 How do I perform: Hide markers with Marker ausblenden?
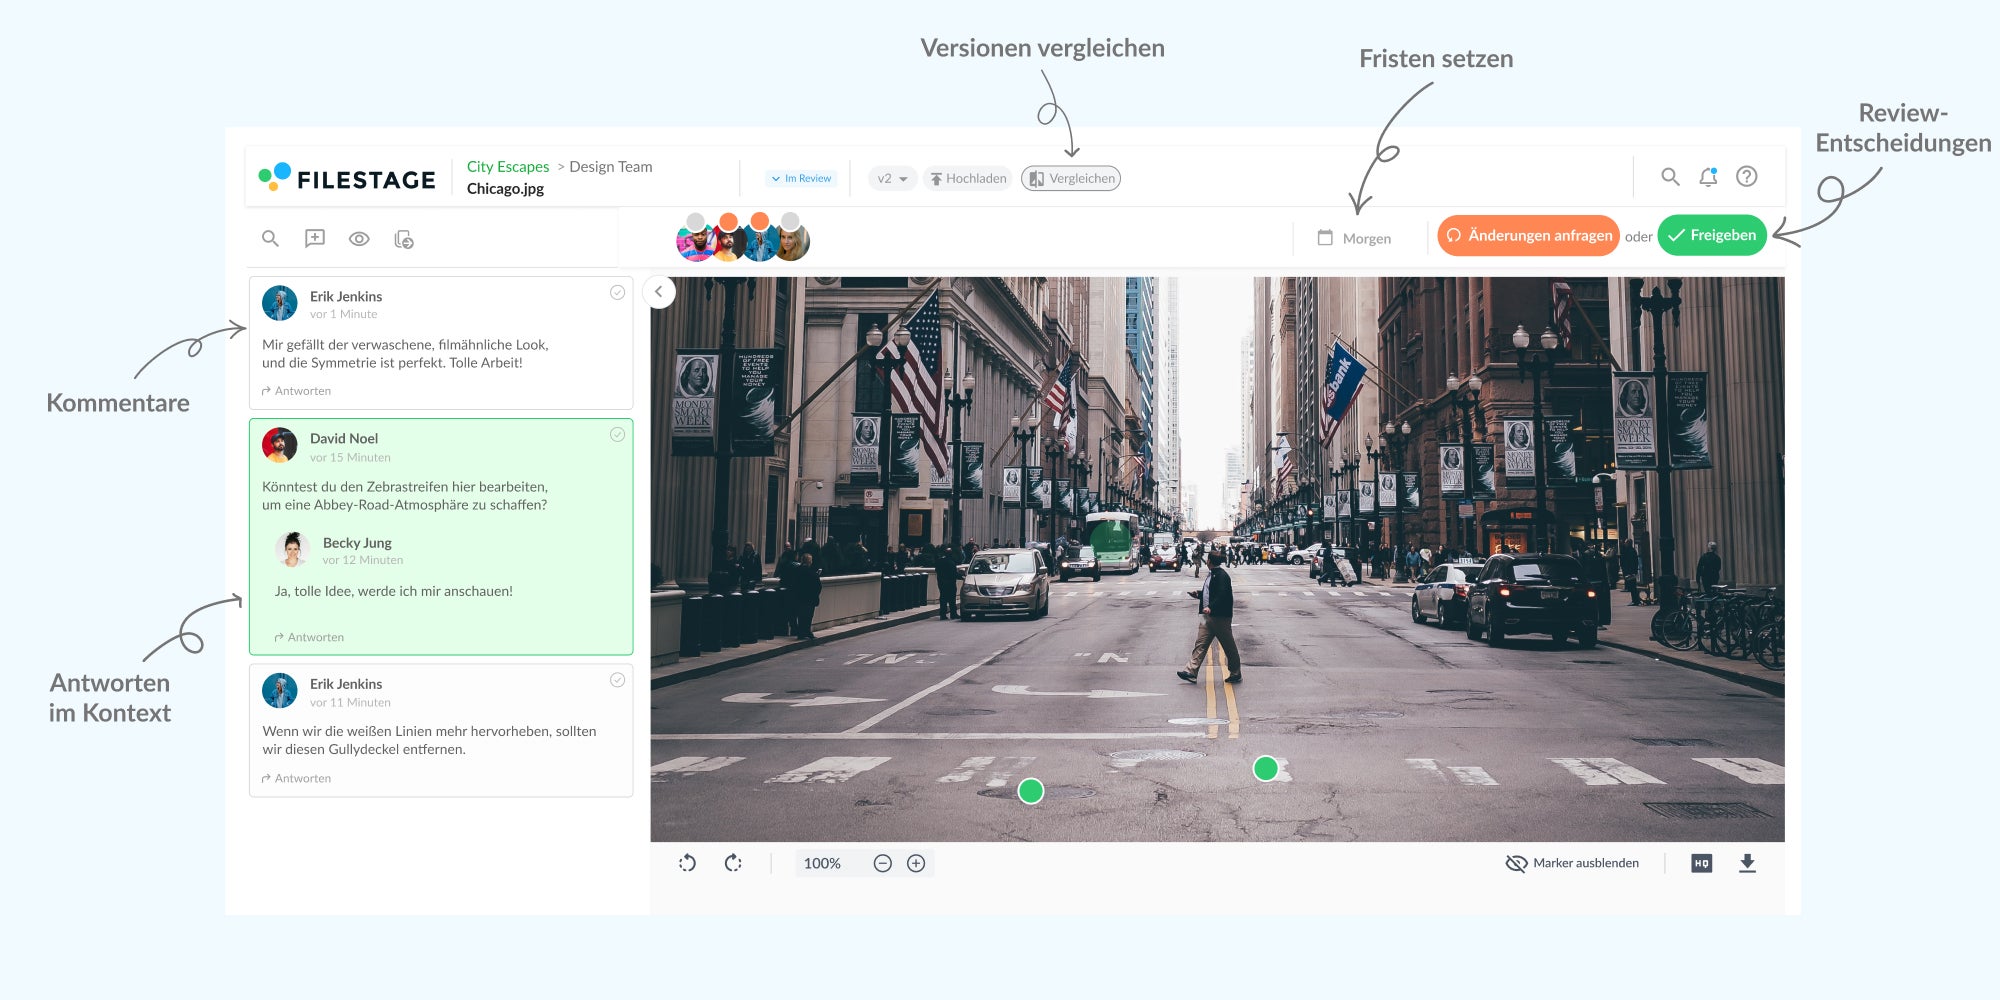click(x=1572, y=862)
